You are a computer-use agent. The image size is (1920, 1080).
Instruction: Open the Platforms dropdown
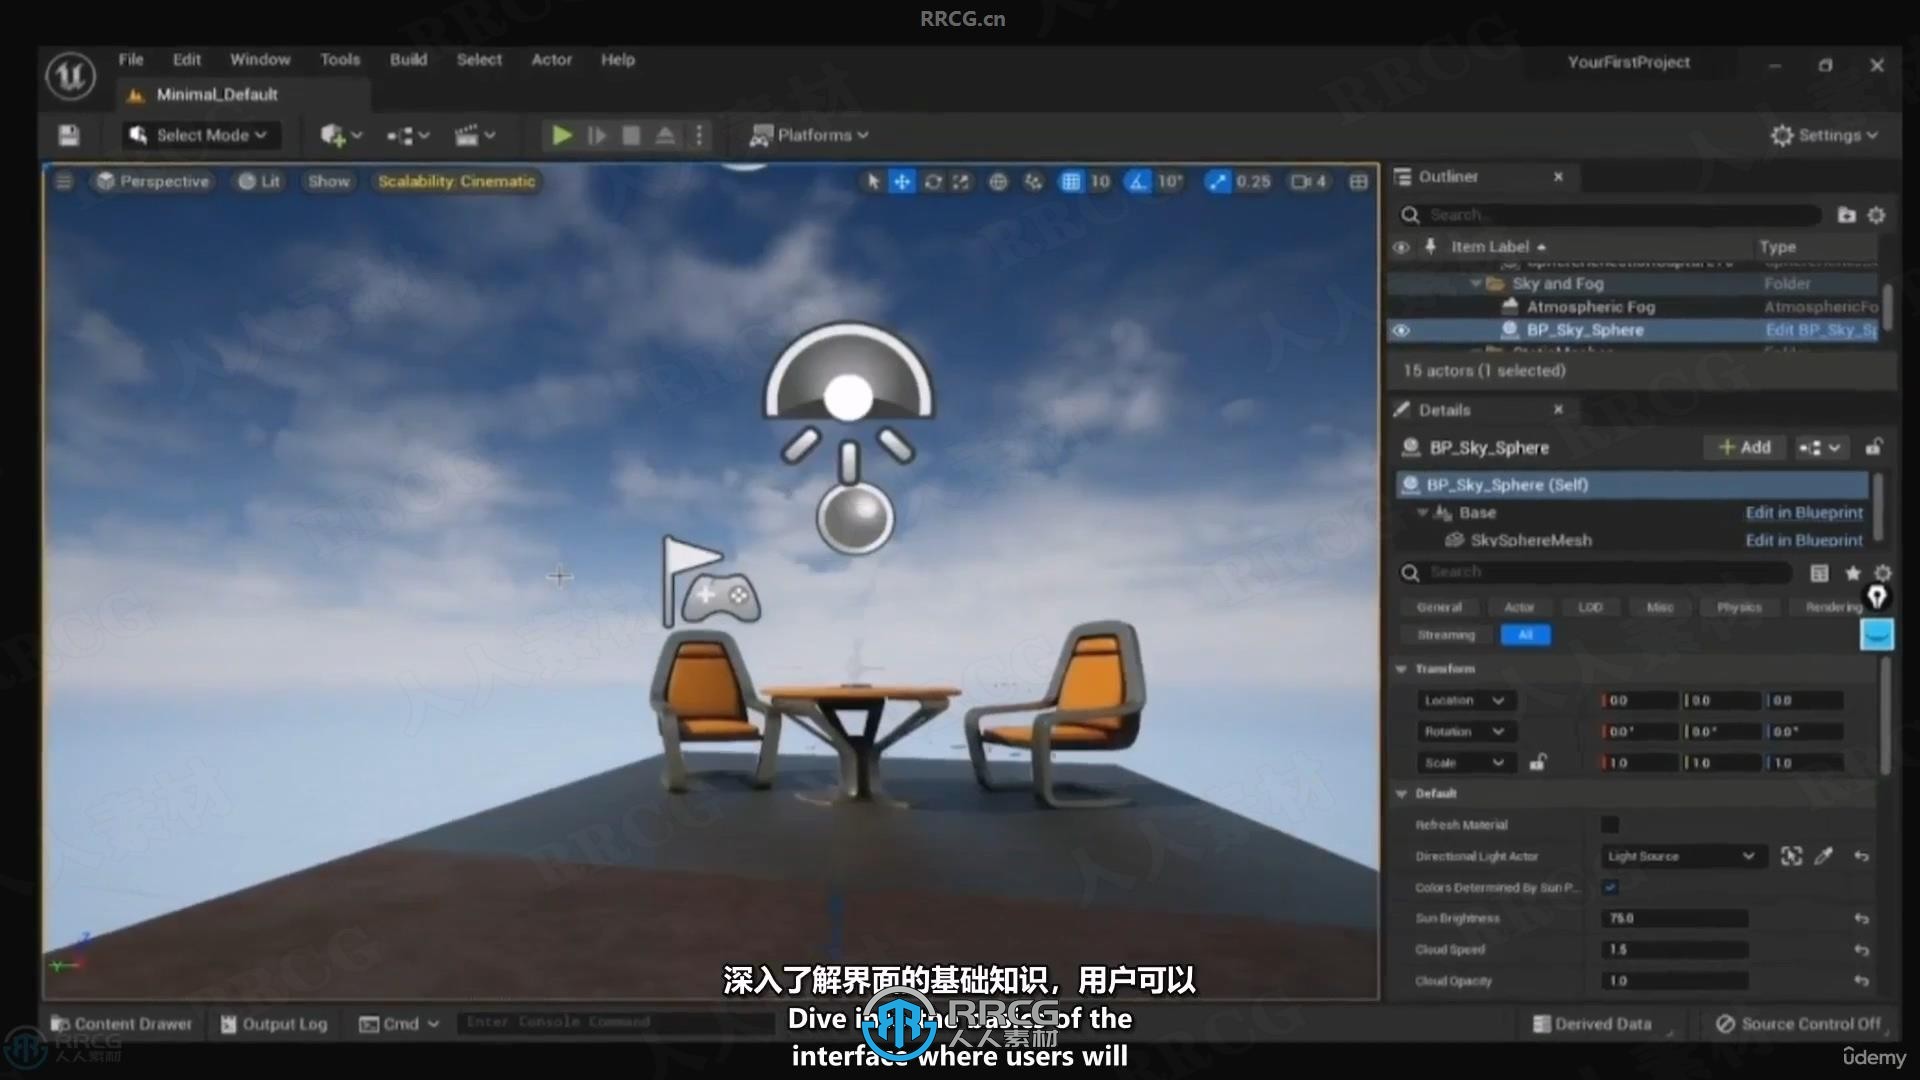point(809,135)
